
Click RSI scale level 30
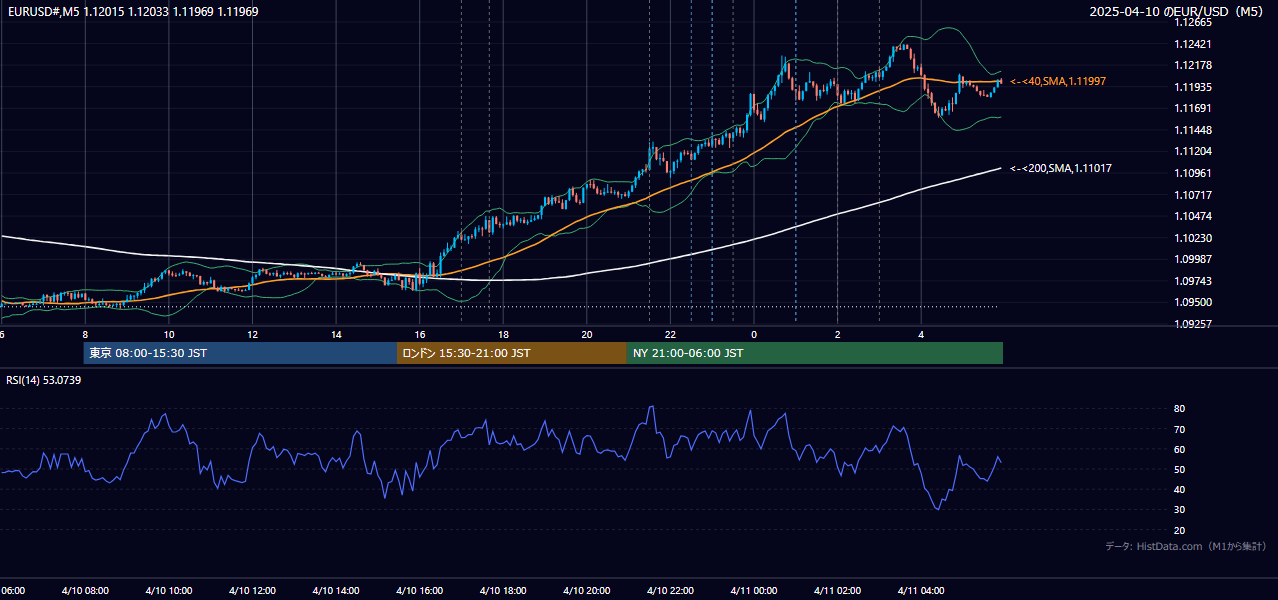[1179, 510]
